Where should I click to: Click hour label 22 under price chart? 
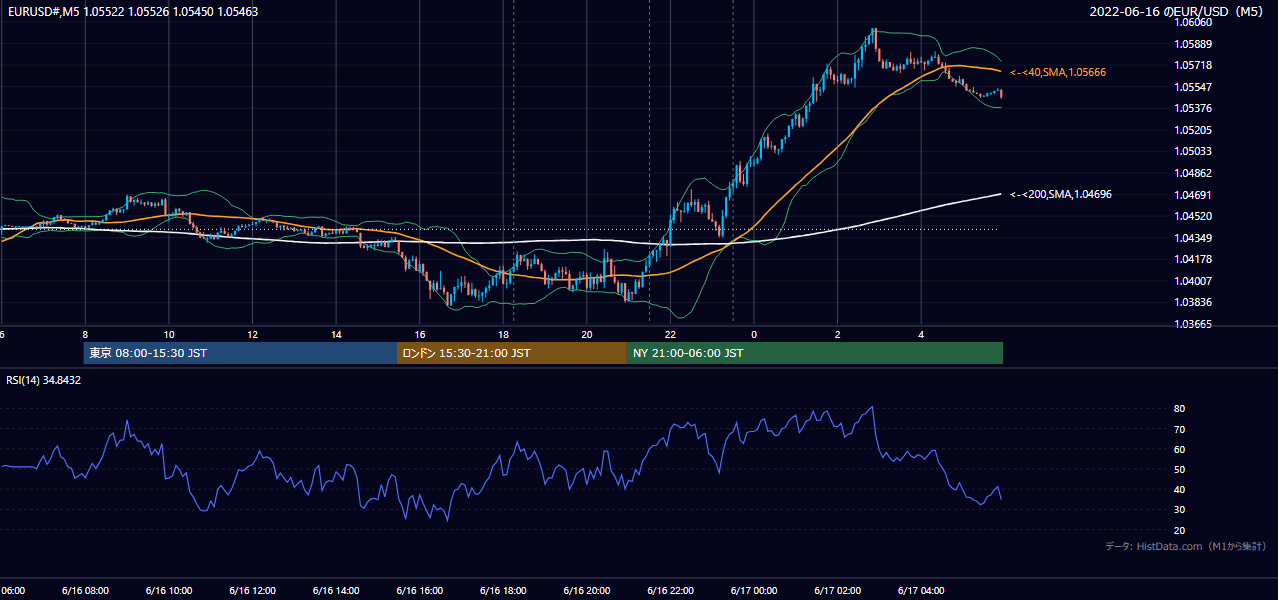[x=670, y=334]
